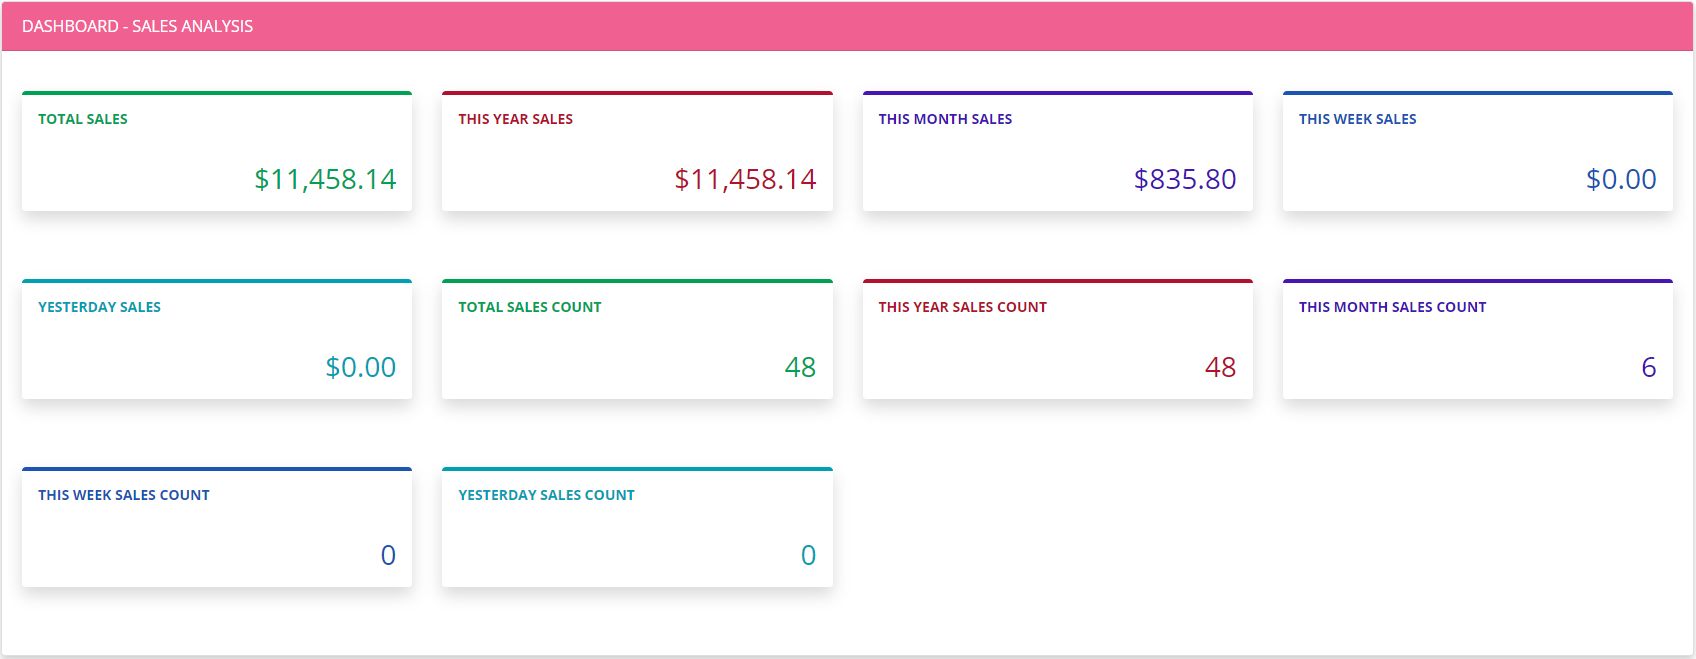This screenshot has width=1696, height=659.
Task: Click the green 48 total sales count
Action: point(800,367)
